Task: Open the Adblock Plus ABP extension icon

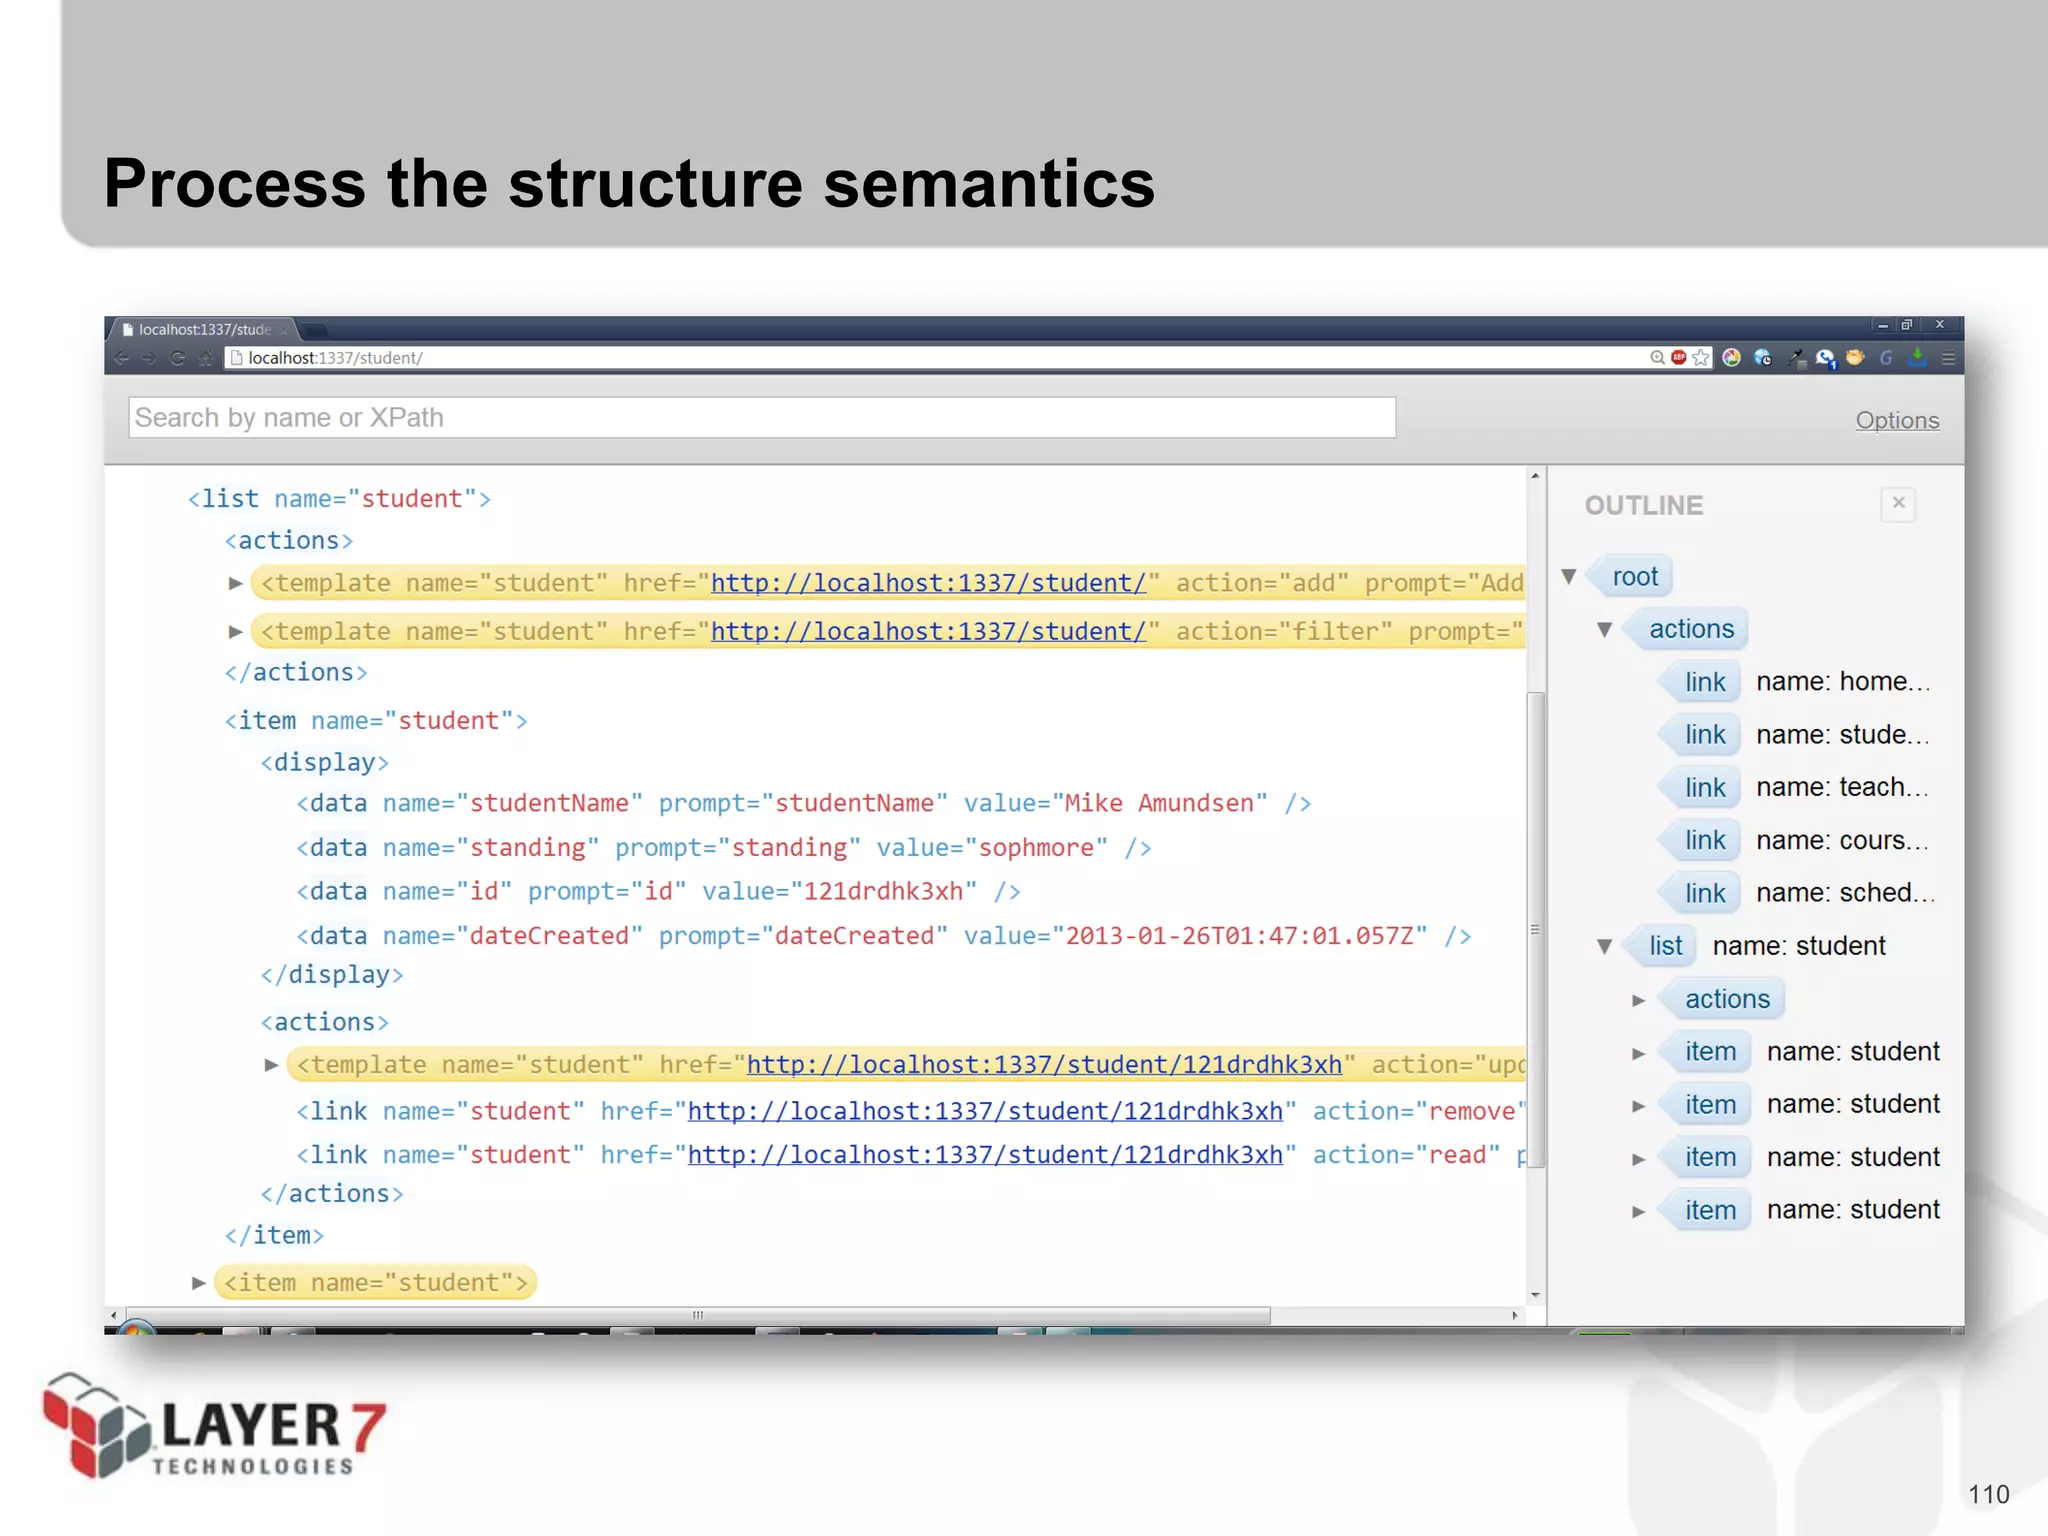Action: pos(1679,358)
